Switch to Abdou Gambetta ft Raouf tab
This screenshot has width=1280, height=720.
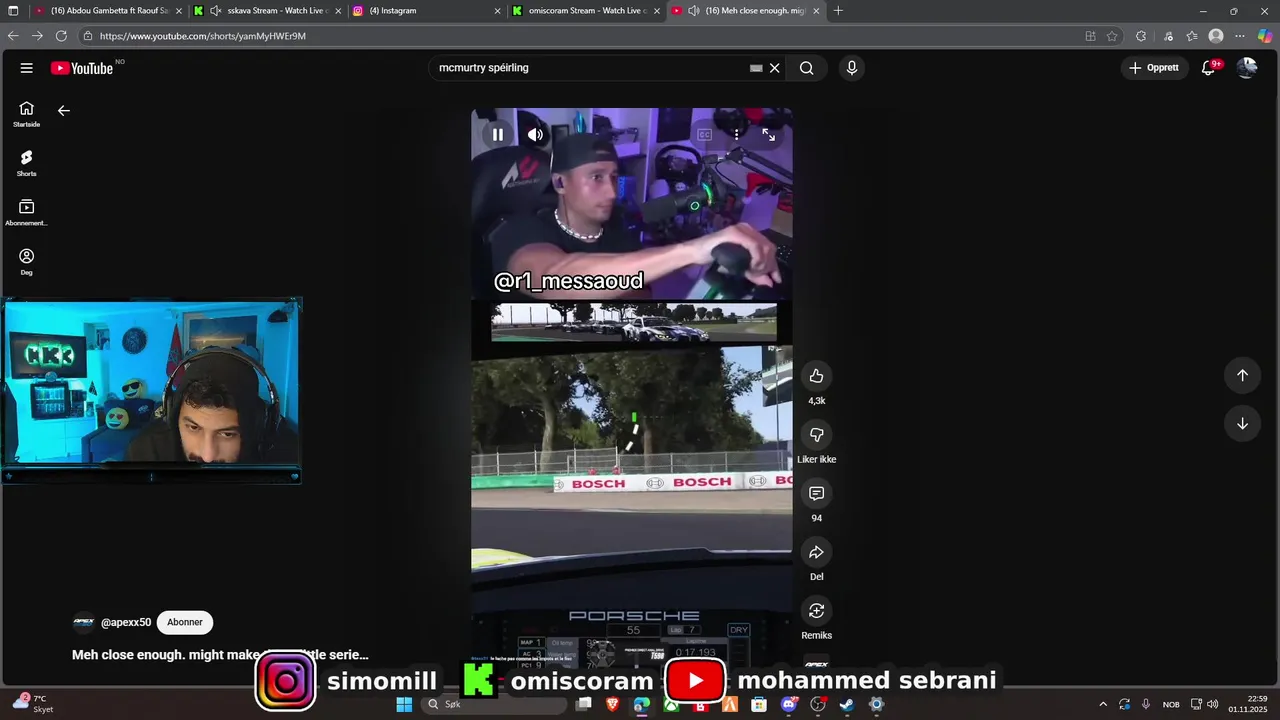point(110,11)
